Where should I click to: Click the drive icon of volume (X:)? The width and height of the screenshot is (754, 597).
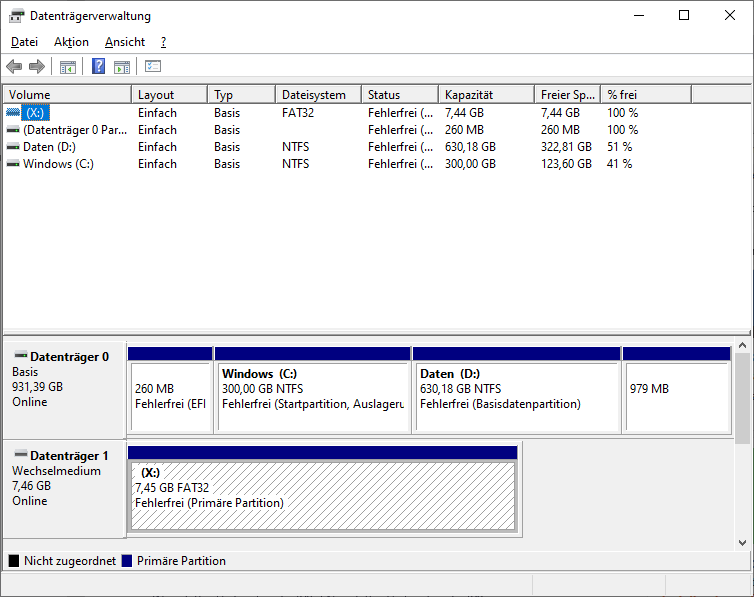click(13, 112)
